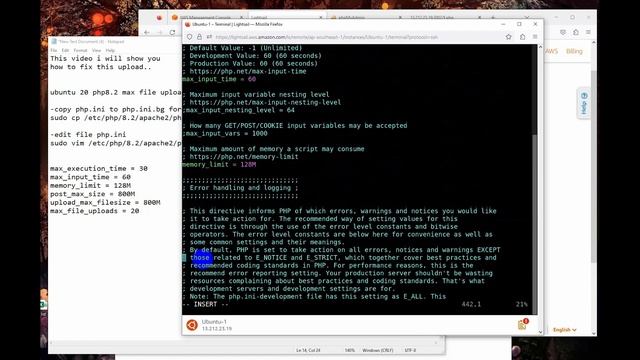
Task: Click 'memory_limit = 128M' in Notepad
Action: click(x=90, y=186)
